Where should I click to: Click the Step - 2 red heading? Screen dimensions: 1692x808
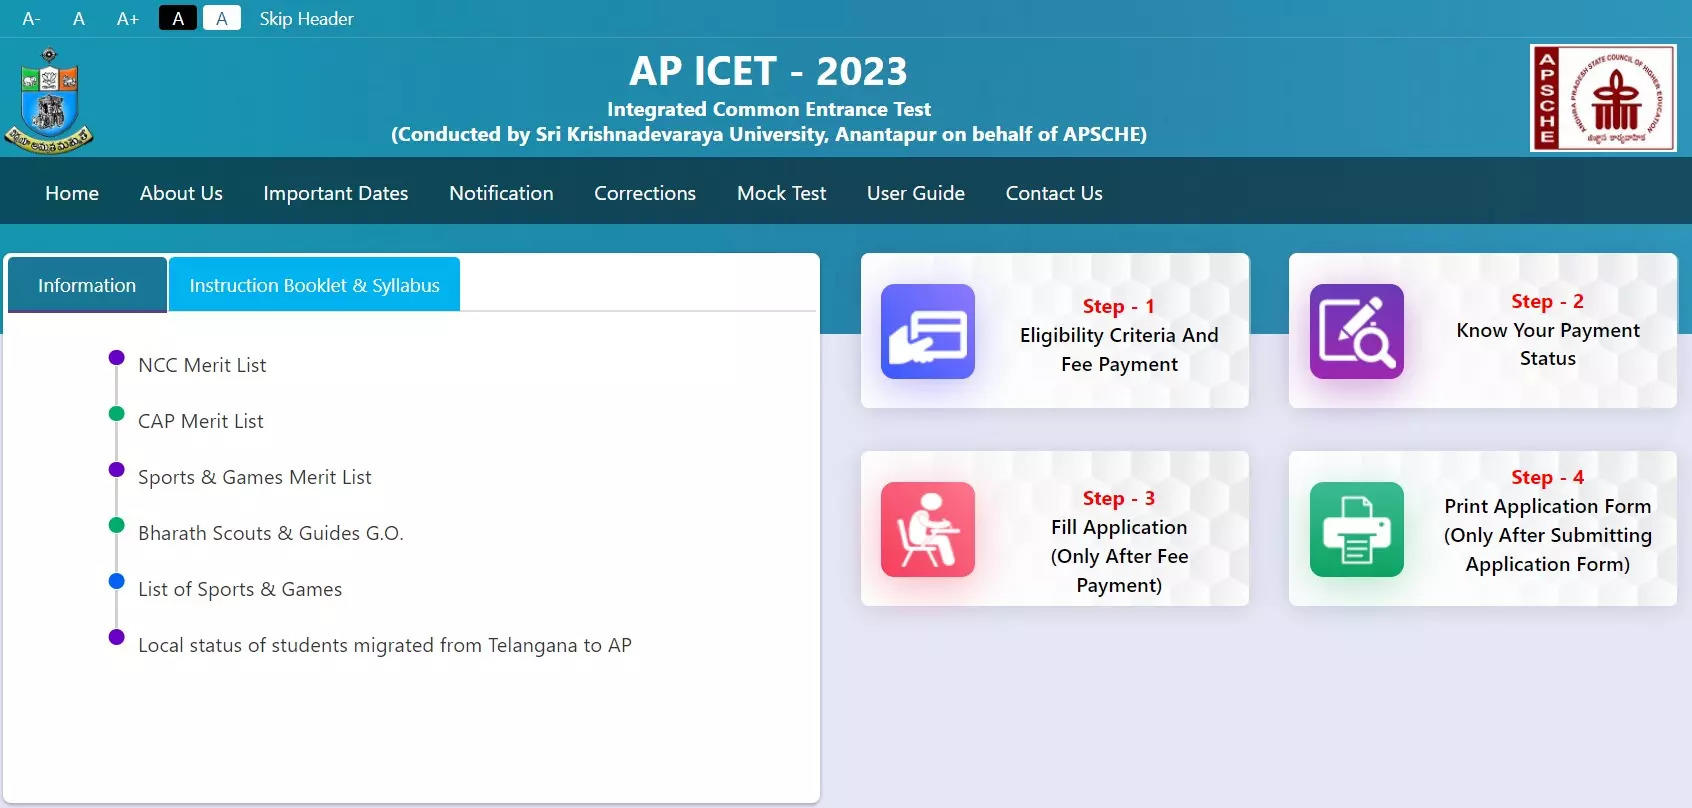(x=1548, y=301)
